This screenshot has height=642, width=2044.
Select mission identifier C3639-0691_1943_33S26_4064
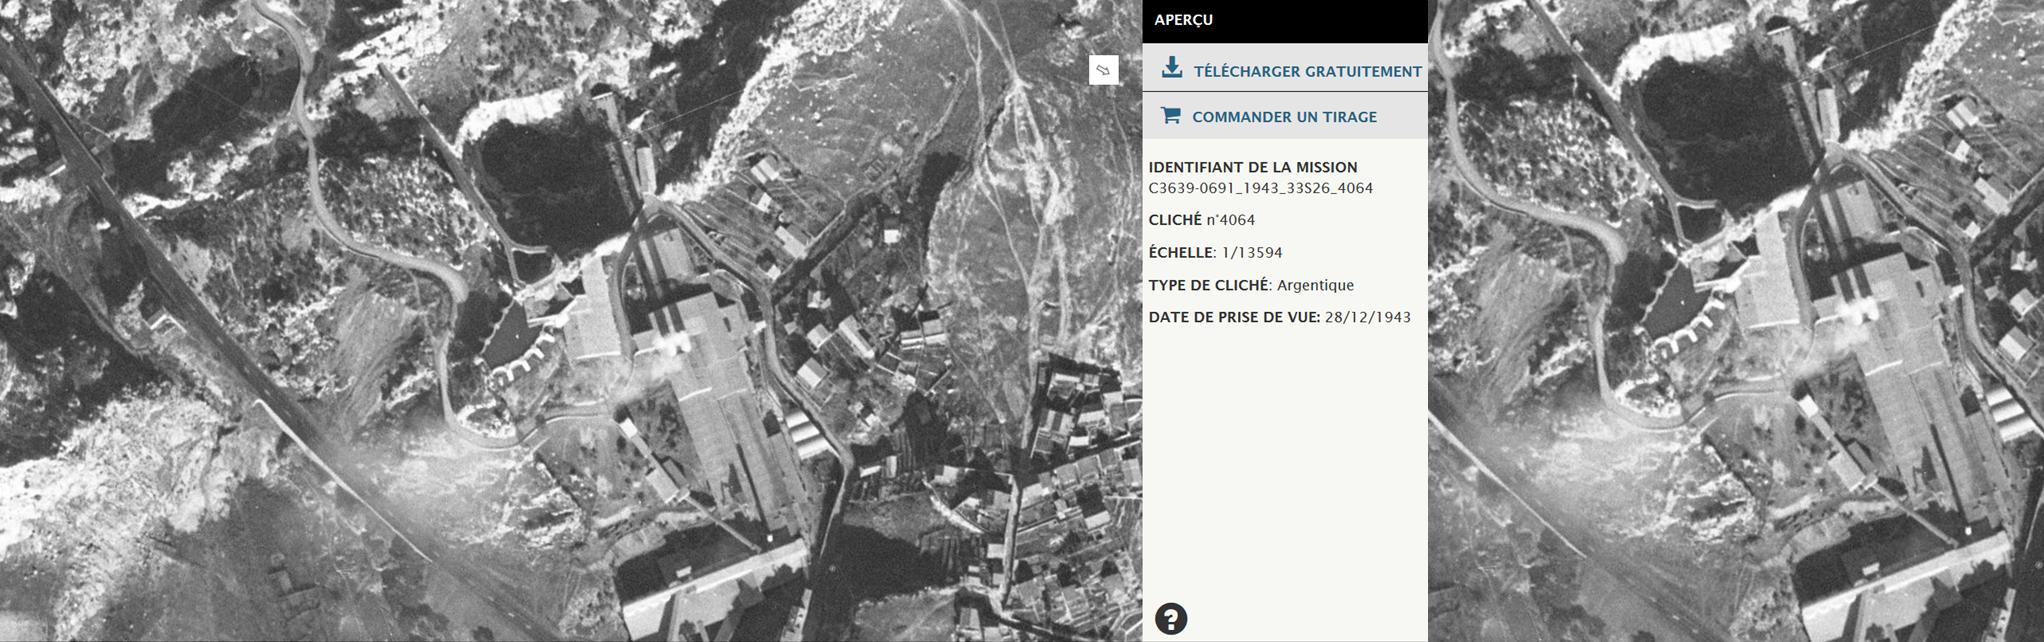click(1260, 188)
